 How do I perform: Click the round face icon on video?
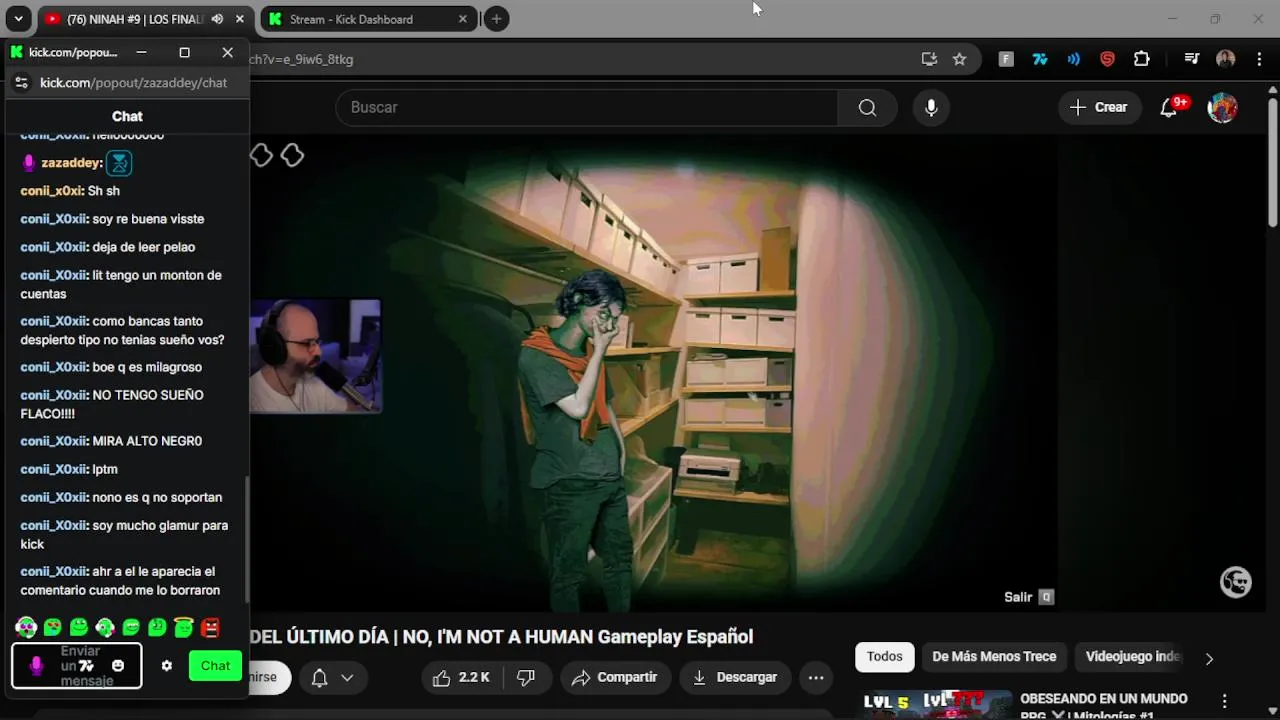pyautogui.click(x=1236, y=582)
